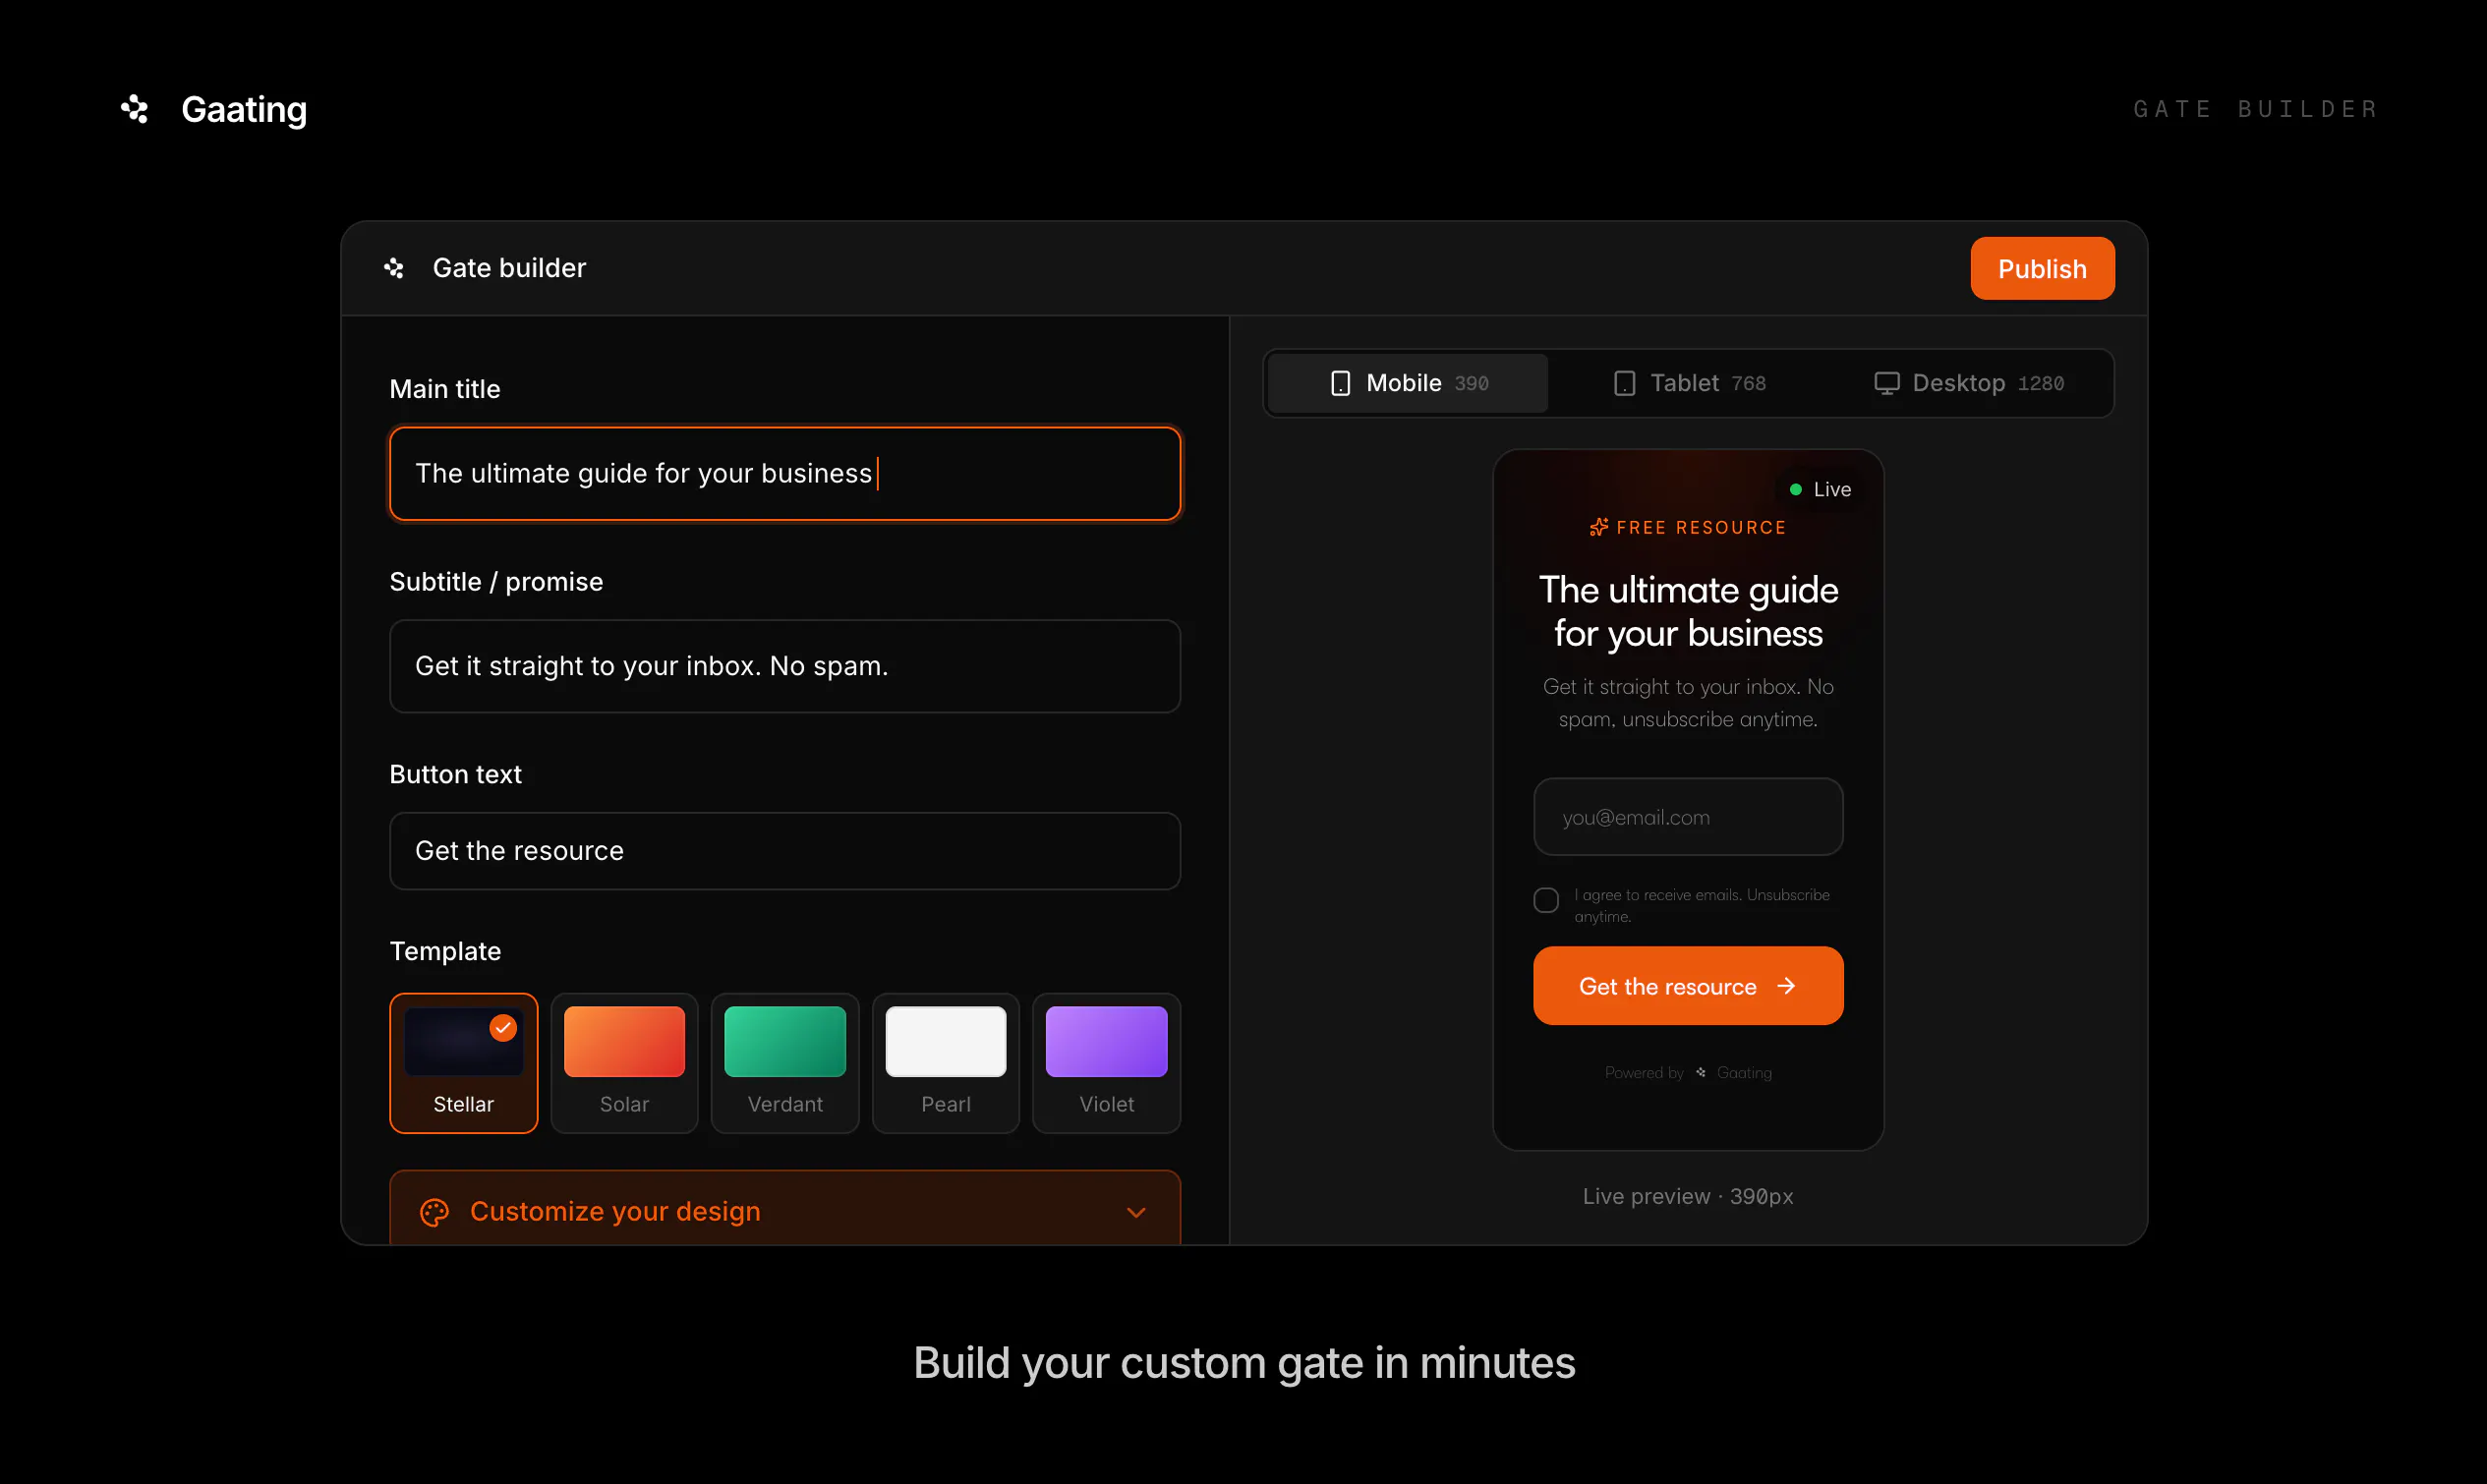Focus the Main title input field

[x=785, y=474]
